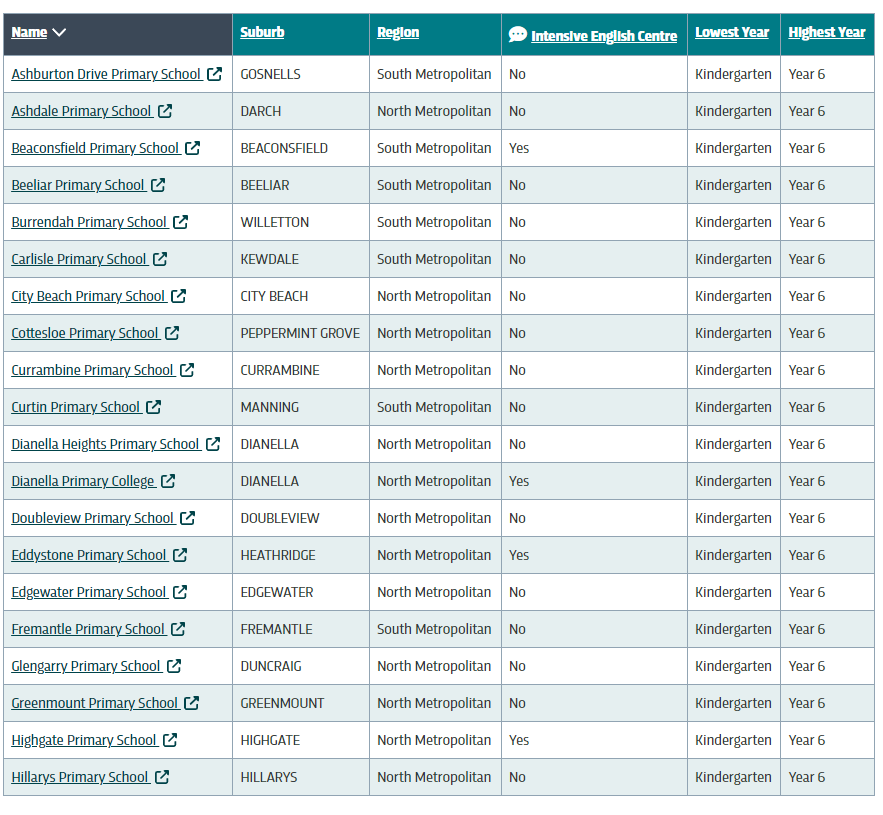Click external link icon beside Carlisle Primary School
883x815 pixels.
point(160,259)
